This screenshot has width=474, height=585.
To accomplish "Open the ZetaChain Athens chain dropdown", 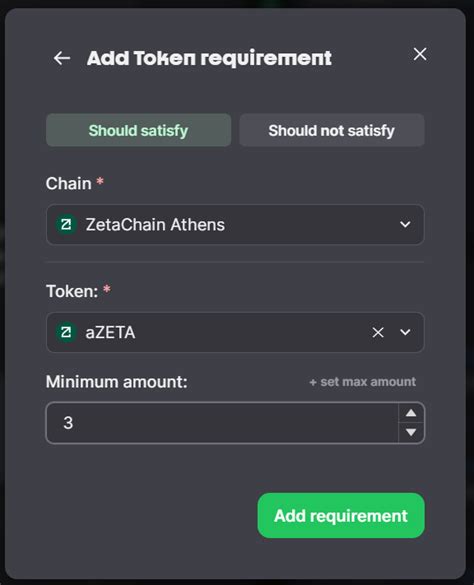I will tap(235, 225).
